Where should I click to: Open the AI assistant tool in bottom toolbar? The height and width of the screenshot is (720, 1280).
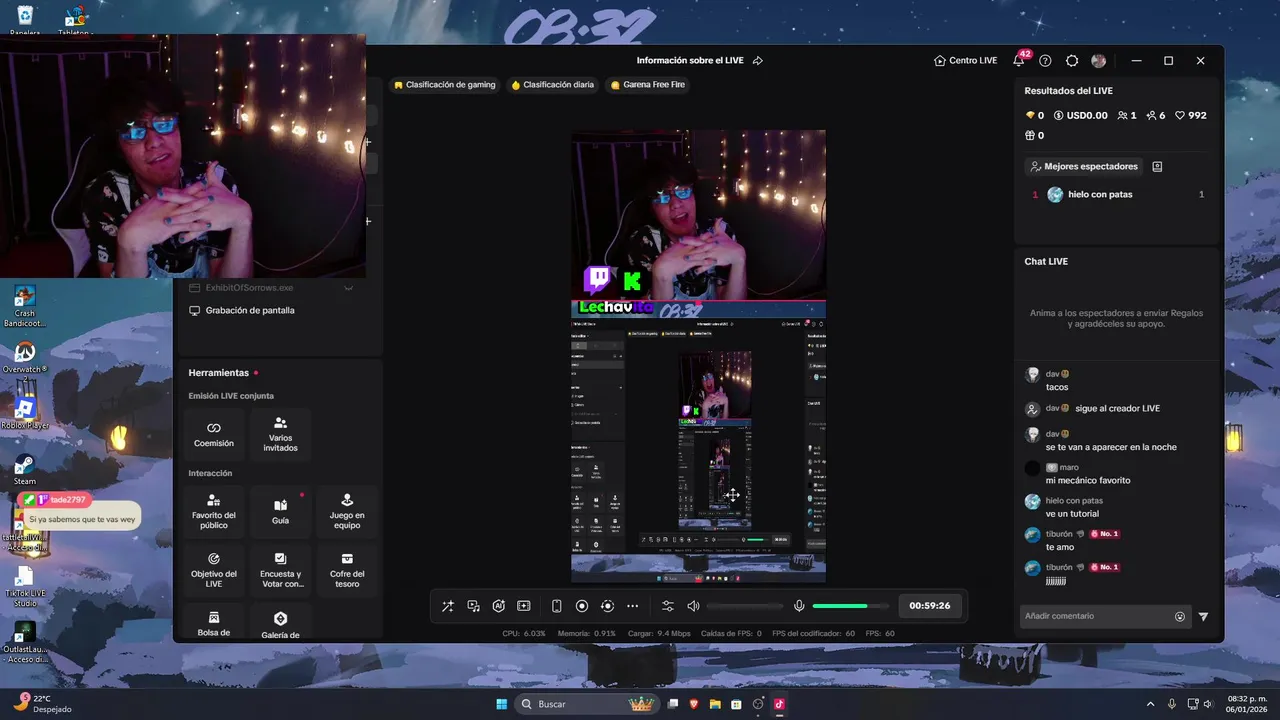pos(498,606)
